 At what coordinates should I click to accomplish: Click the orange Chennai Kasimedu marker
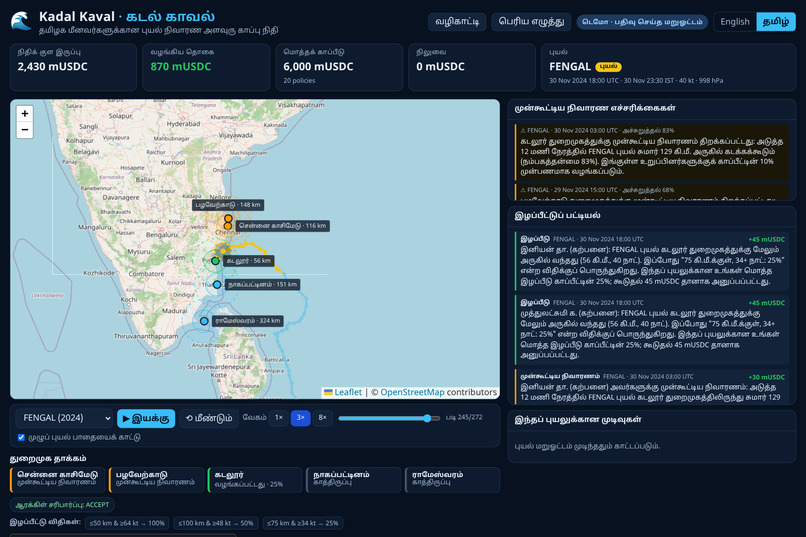click(x=228, y=226)
